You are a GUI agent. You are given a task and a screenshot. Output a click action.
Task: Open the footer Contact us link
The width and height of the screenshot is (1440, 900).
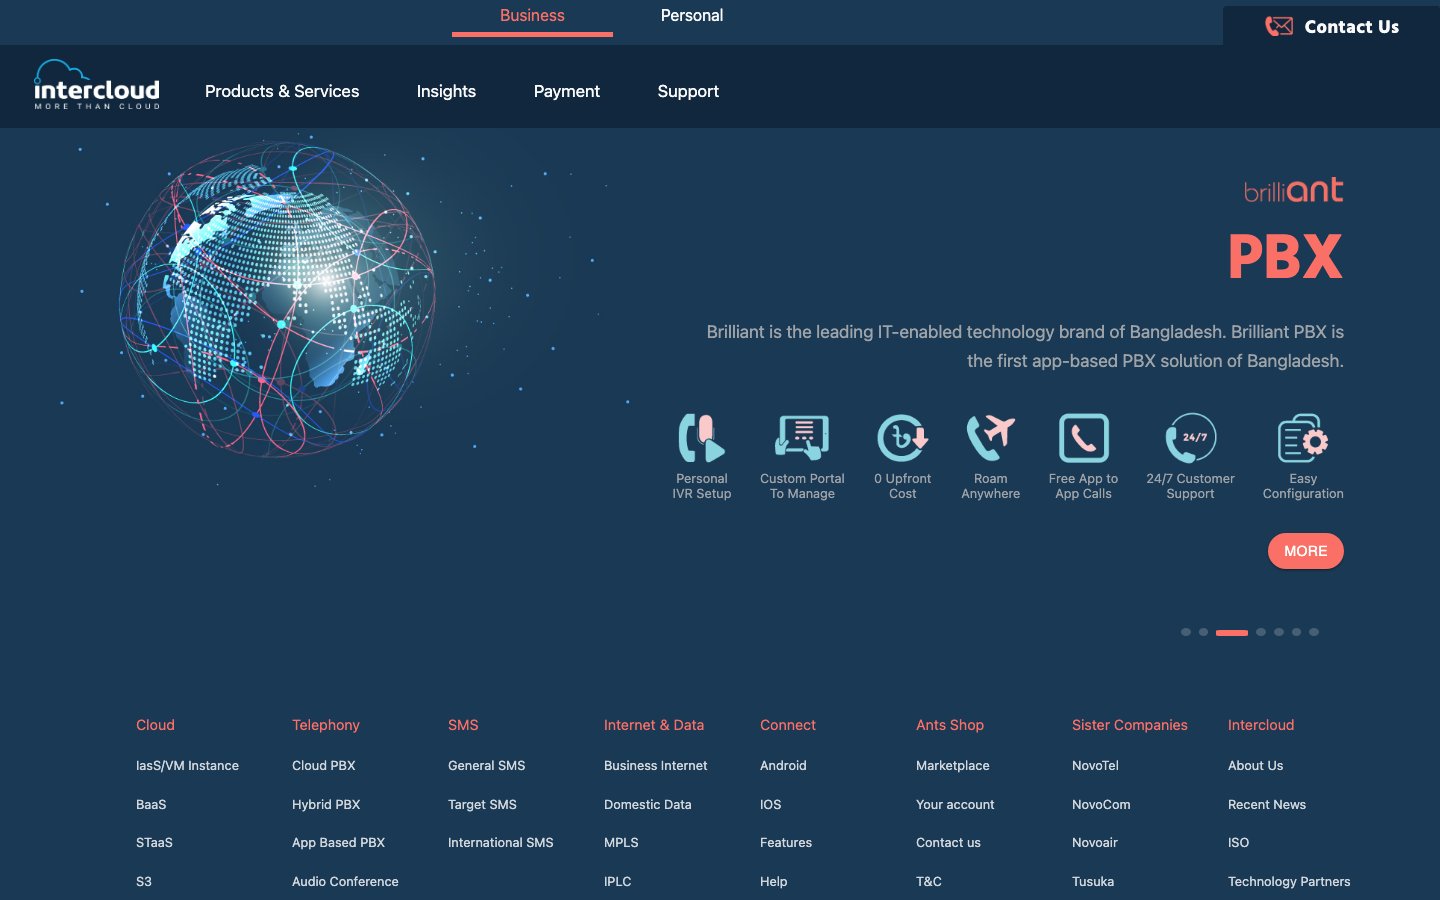pos(948,843)
